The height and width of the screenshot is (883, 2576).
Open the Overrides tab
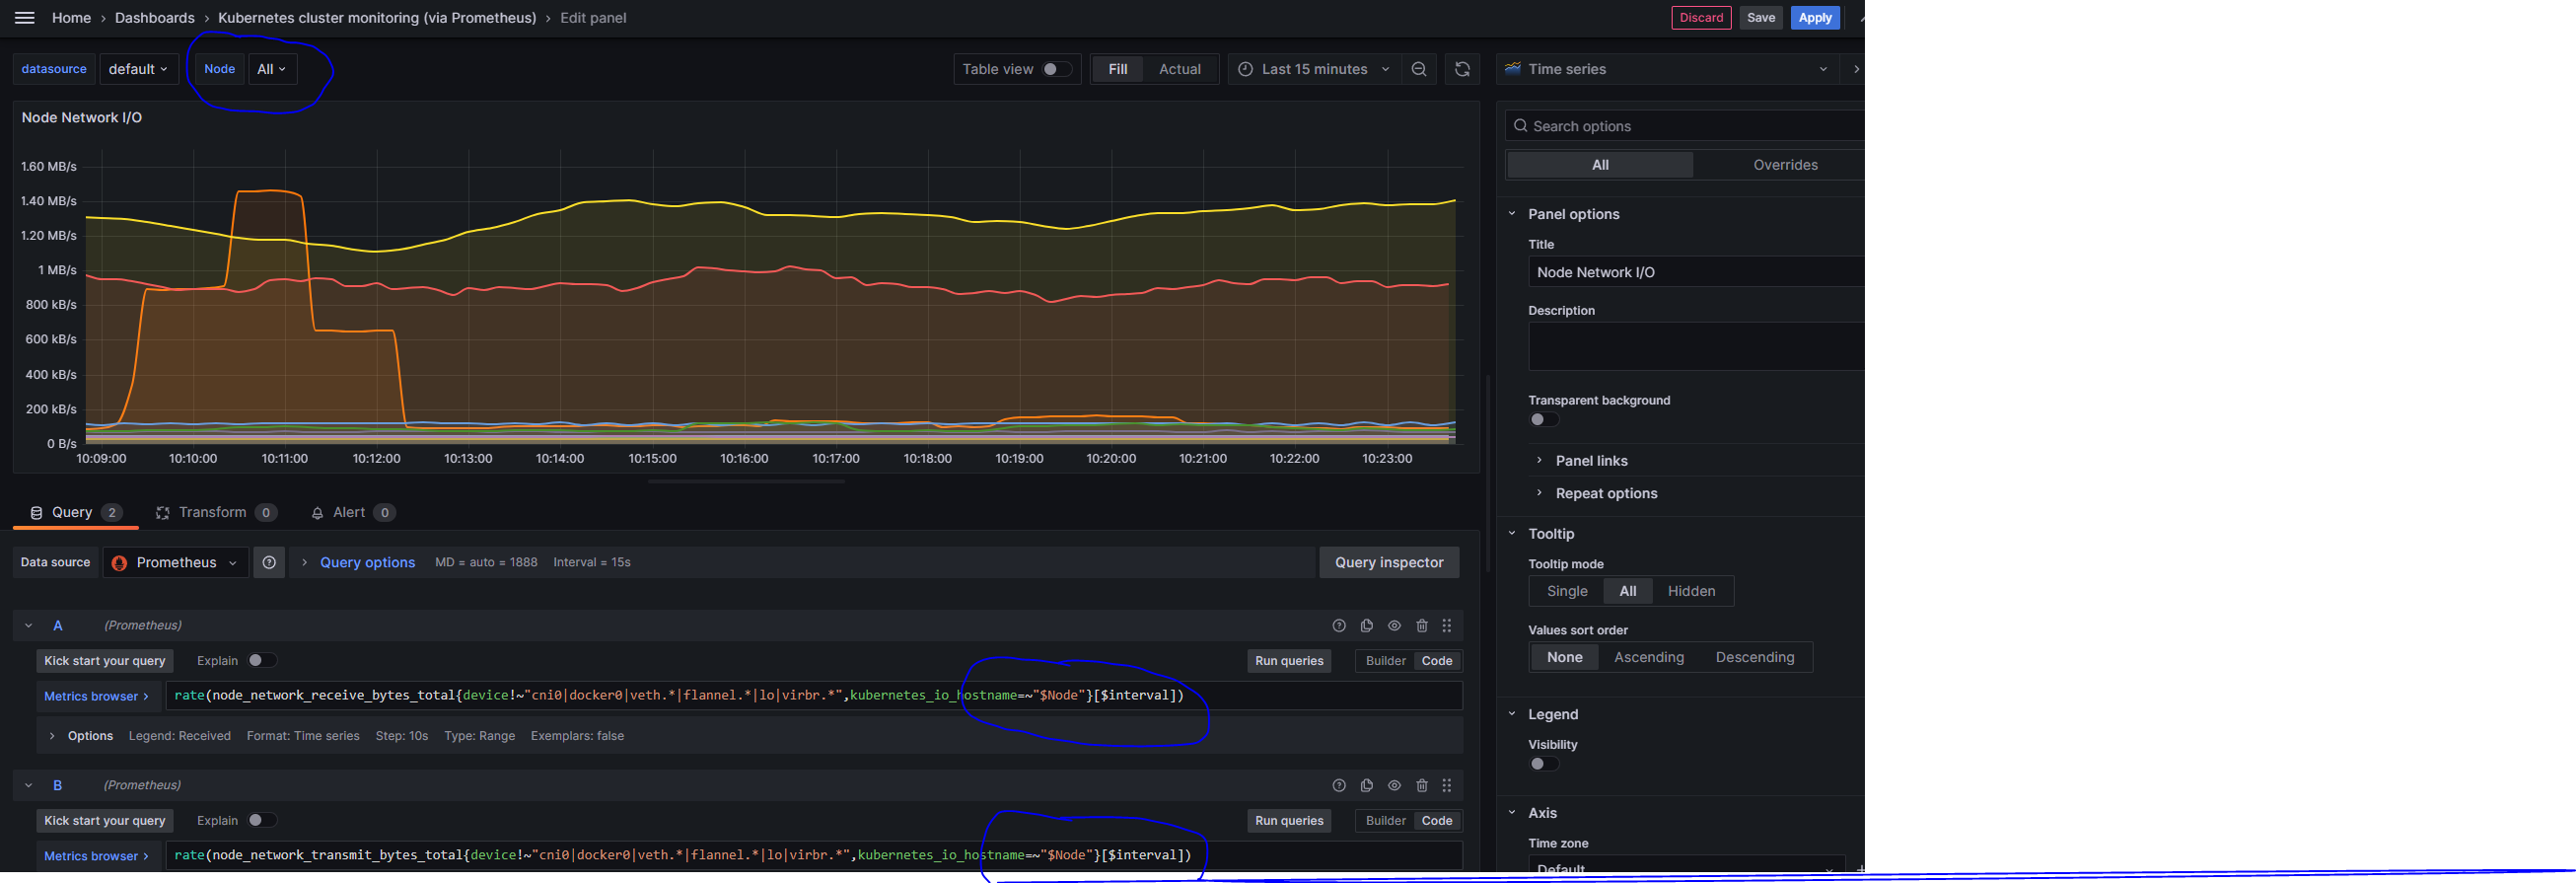point(1784,165)
